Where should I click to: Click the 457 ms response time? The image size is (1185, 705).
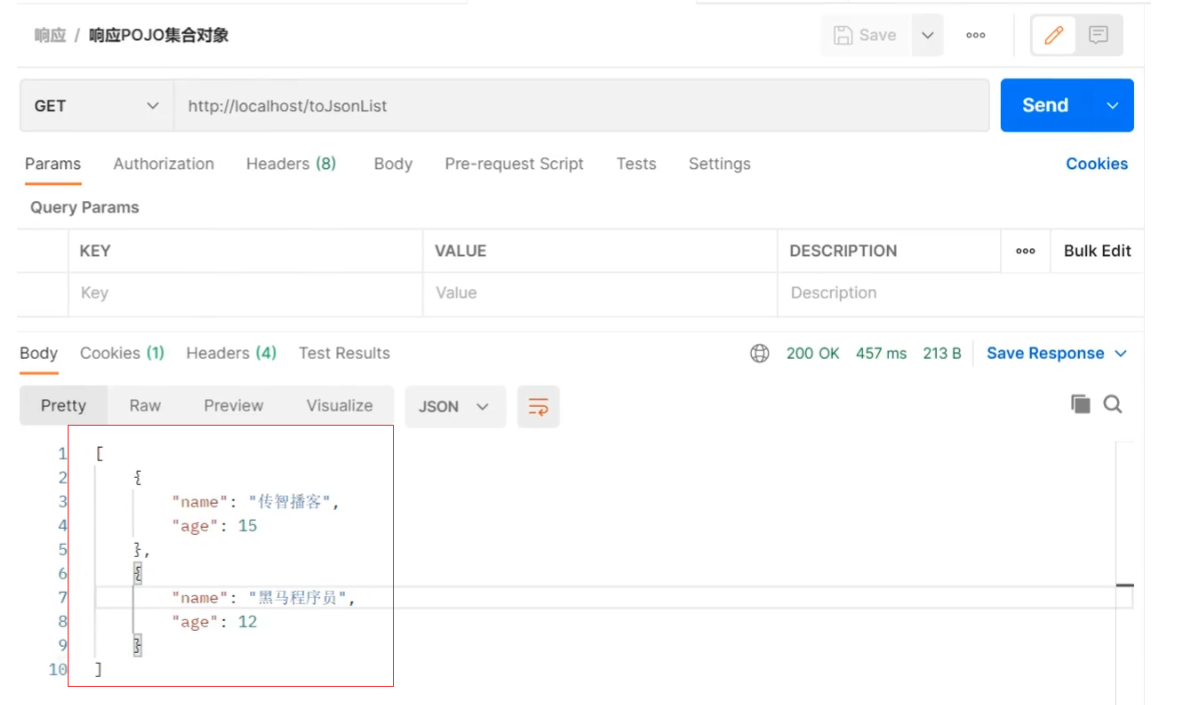click(880, 354)
